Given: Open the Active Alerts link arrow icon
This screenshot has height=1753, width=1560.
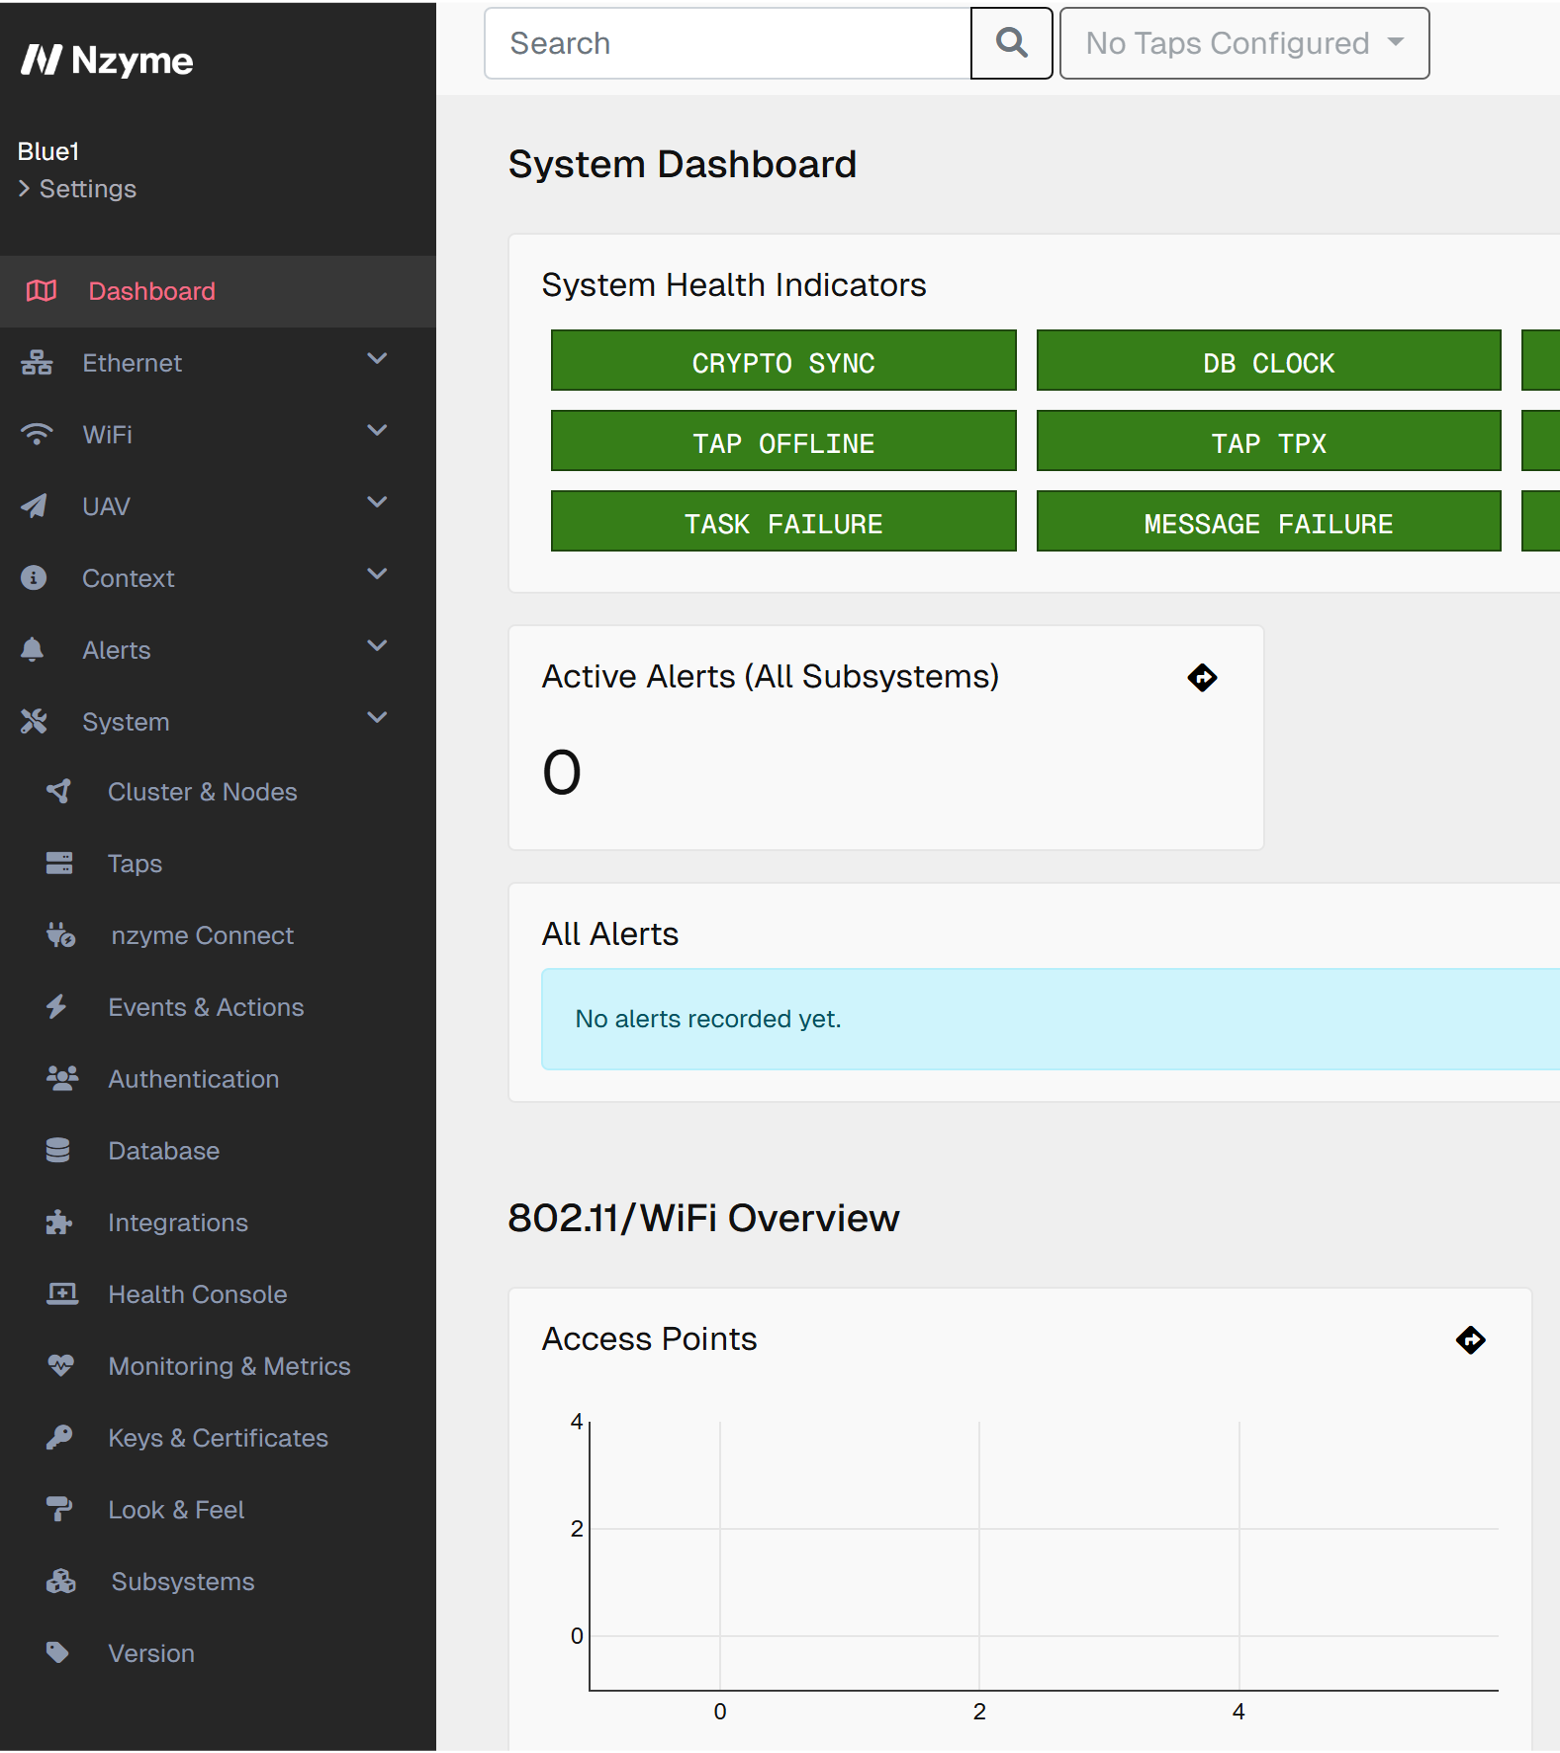Looking at the screenshot, I should pos(1202,678).
